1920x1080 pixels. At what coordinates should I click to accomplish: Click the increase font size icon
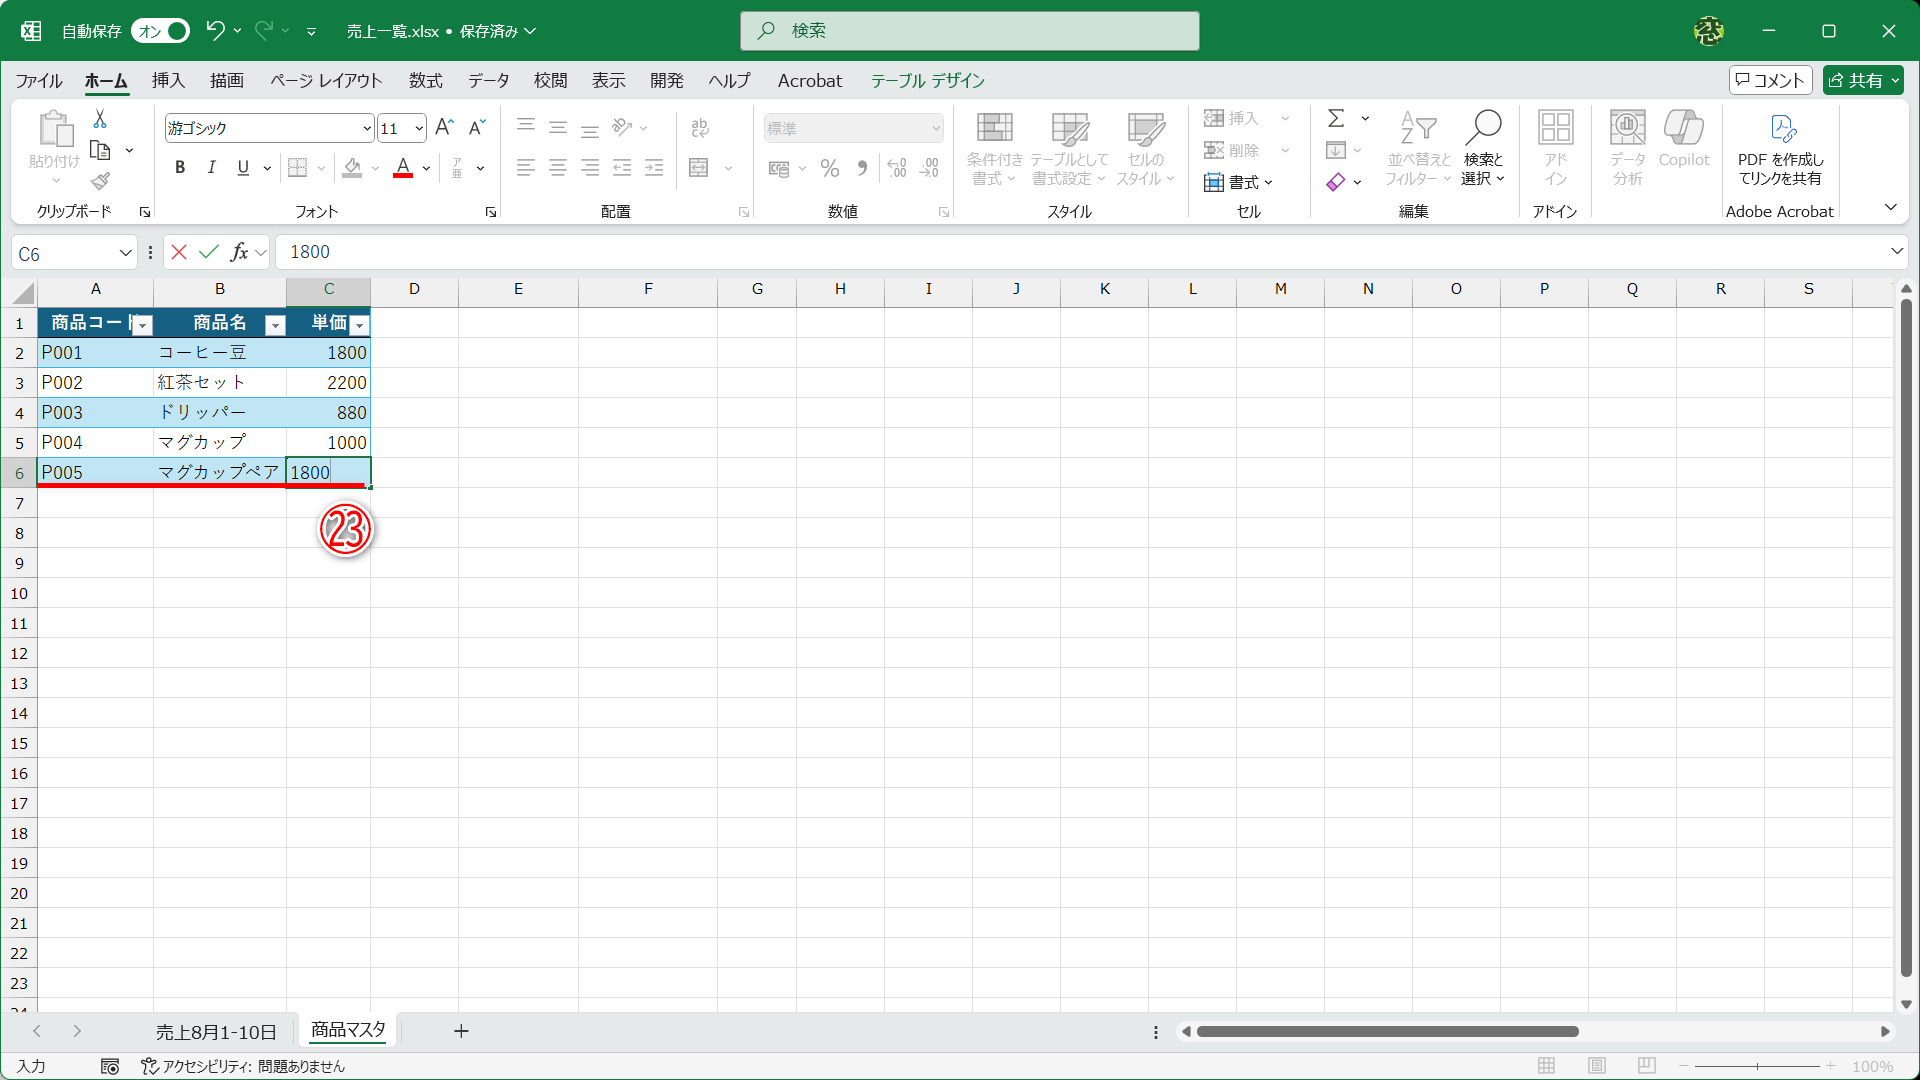[445, 127]
